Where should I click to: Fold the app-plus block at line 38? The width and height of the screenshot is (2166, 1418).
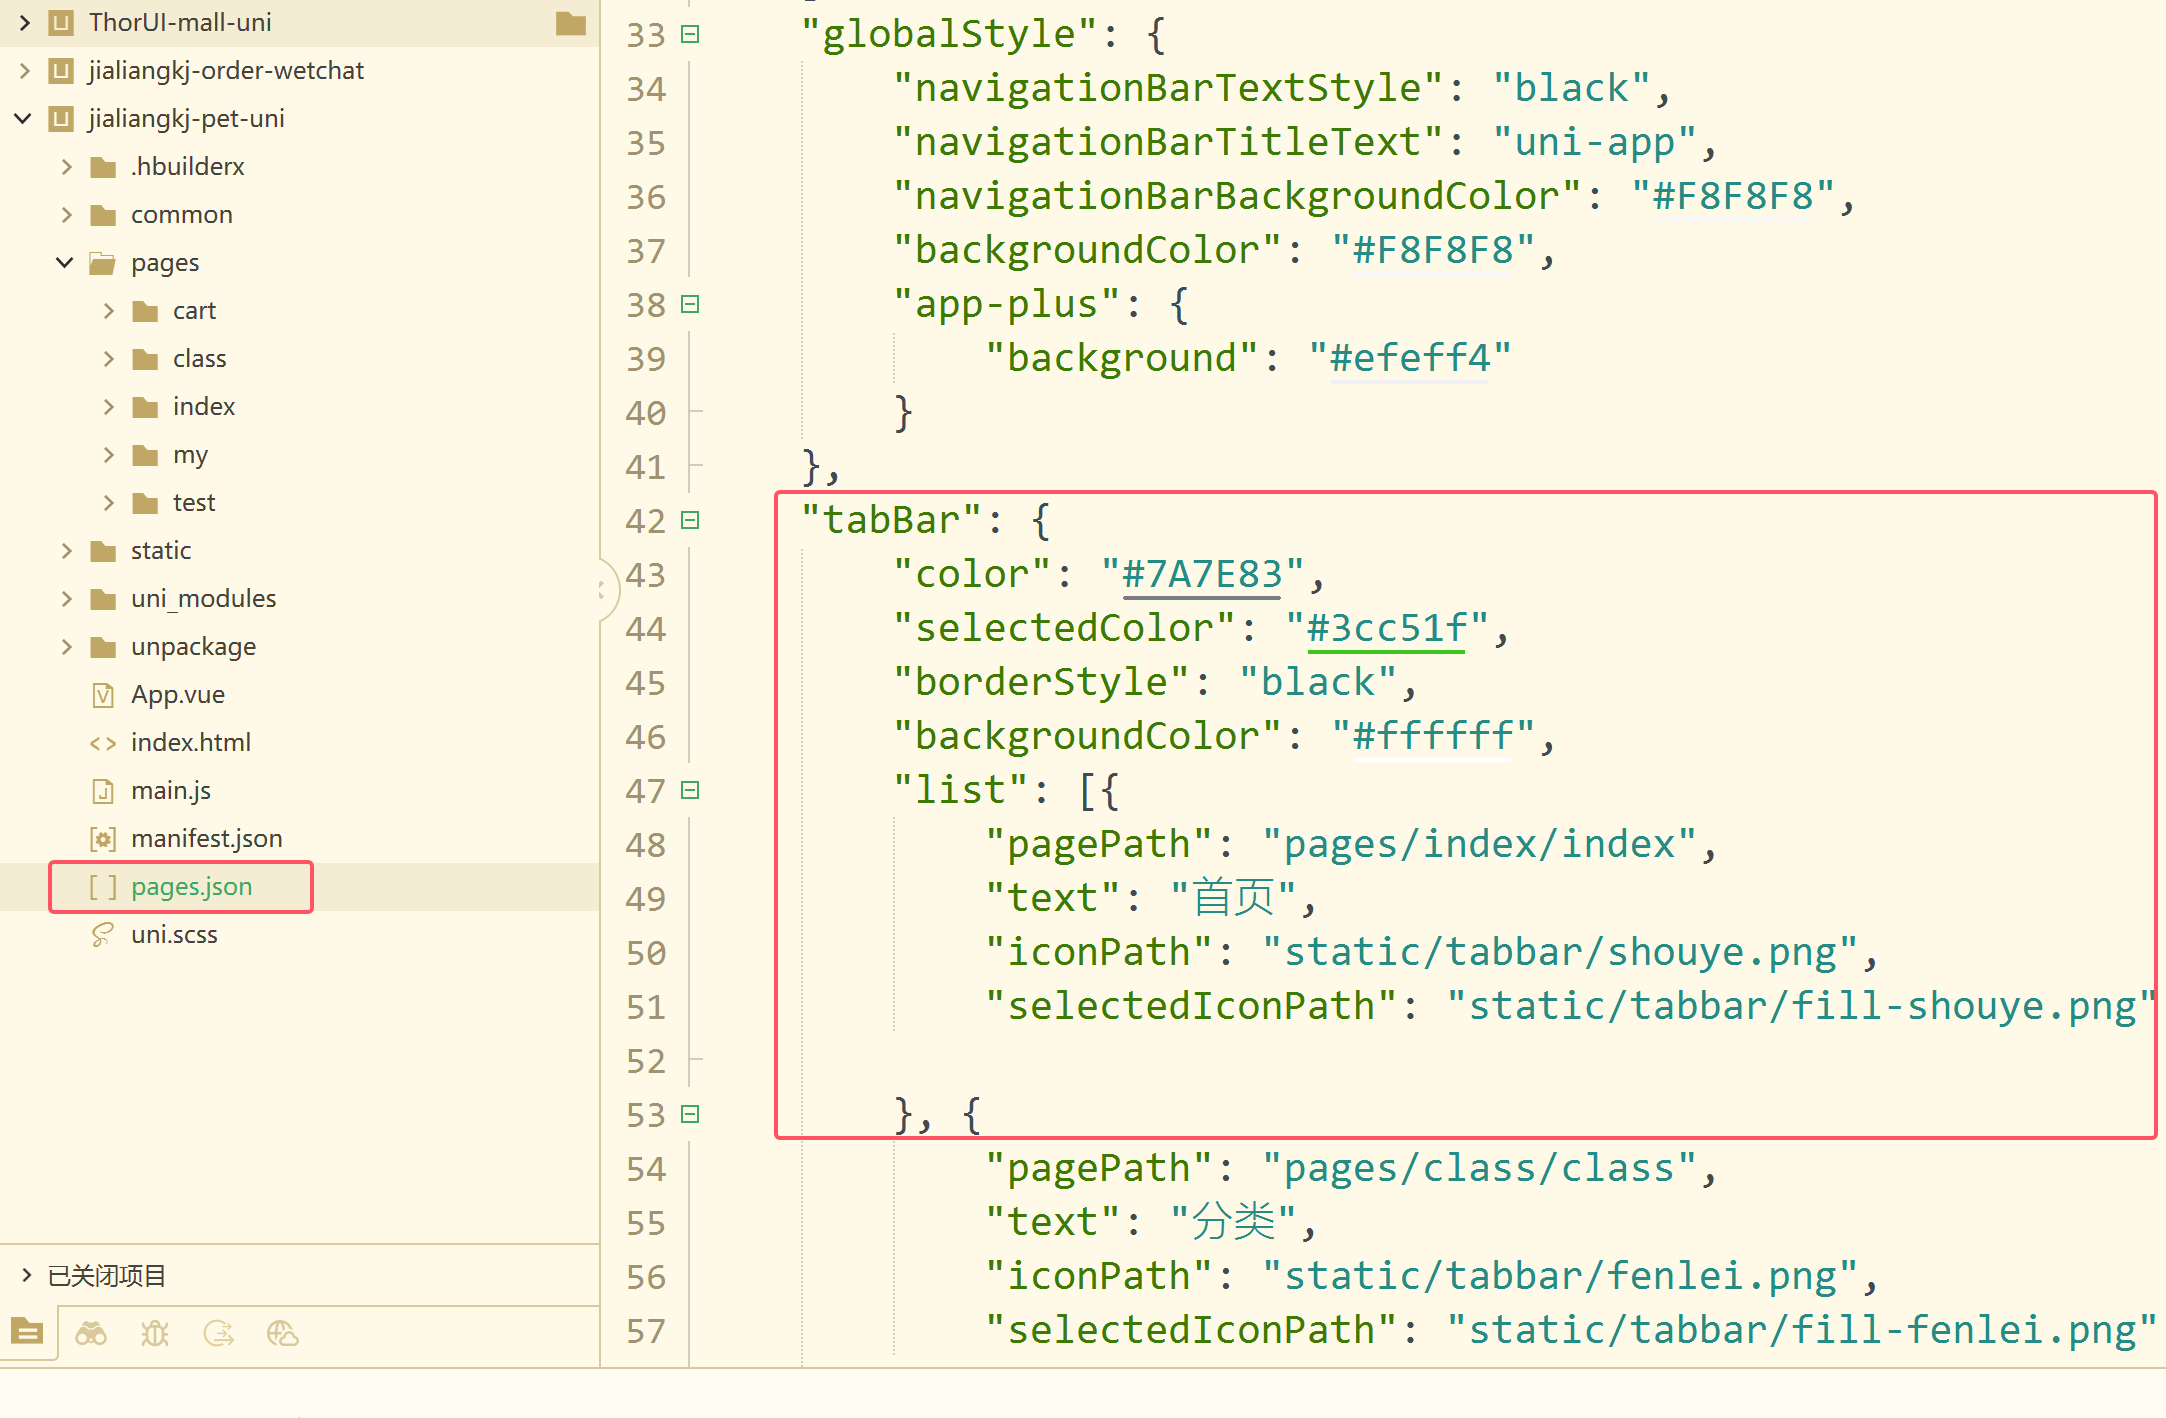[x=690, y=304]
